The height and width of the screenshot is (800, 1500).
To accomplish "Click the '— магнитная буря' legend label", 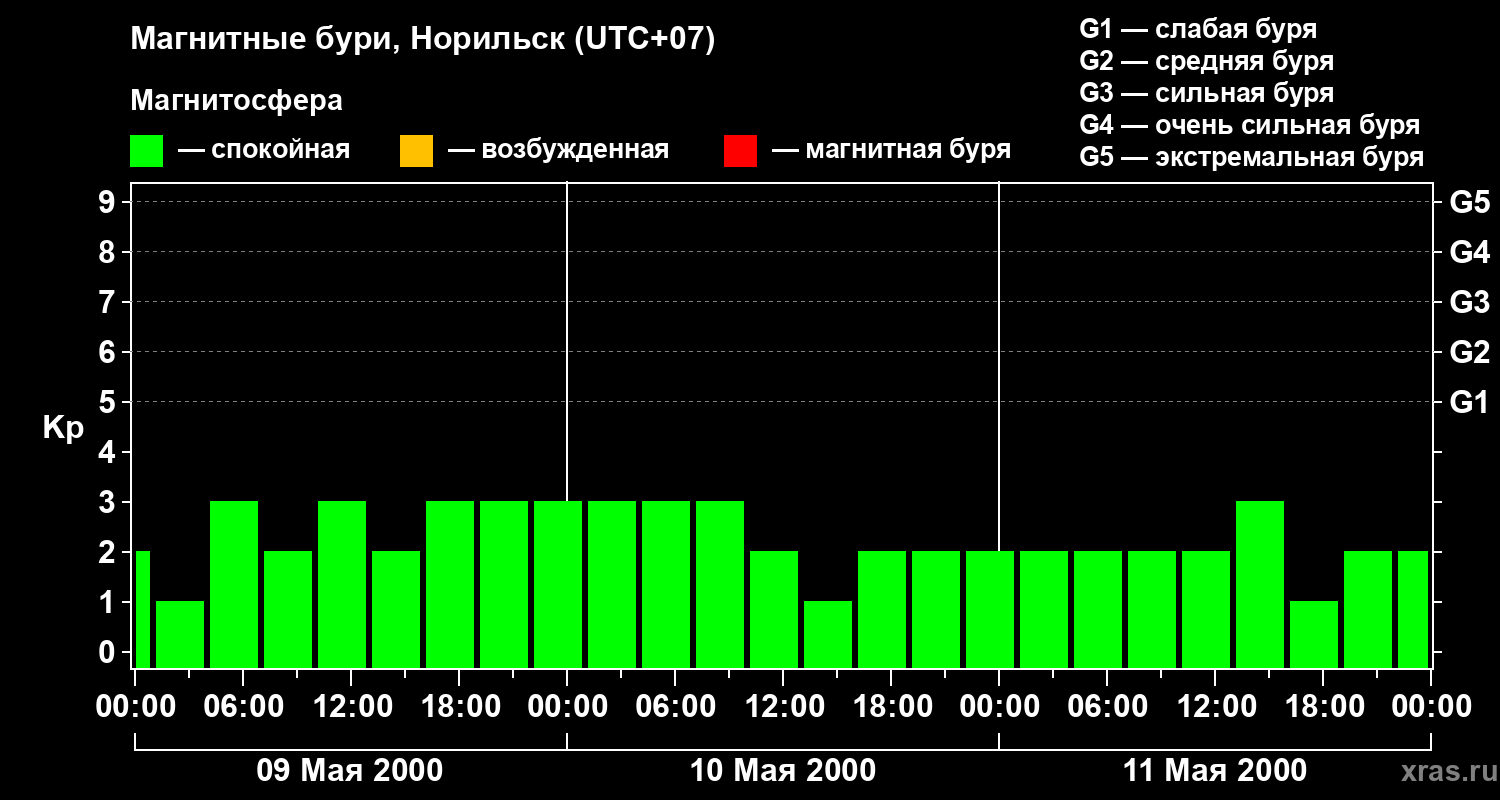I will point(891,151).
